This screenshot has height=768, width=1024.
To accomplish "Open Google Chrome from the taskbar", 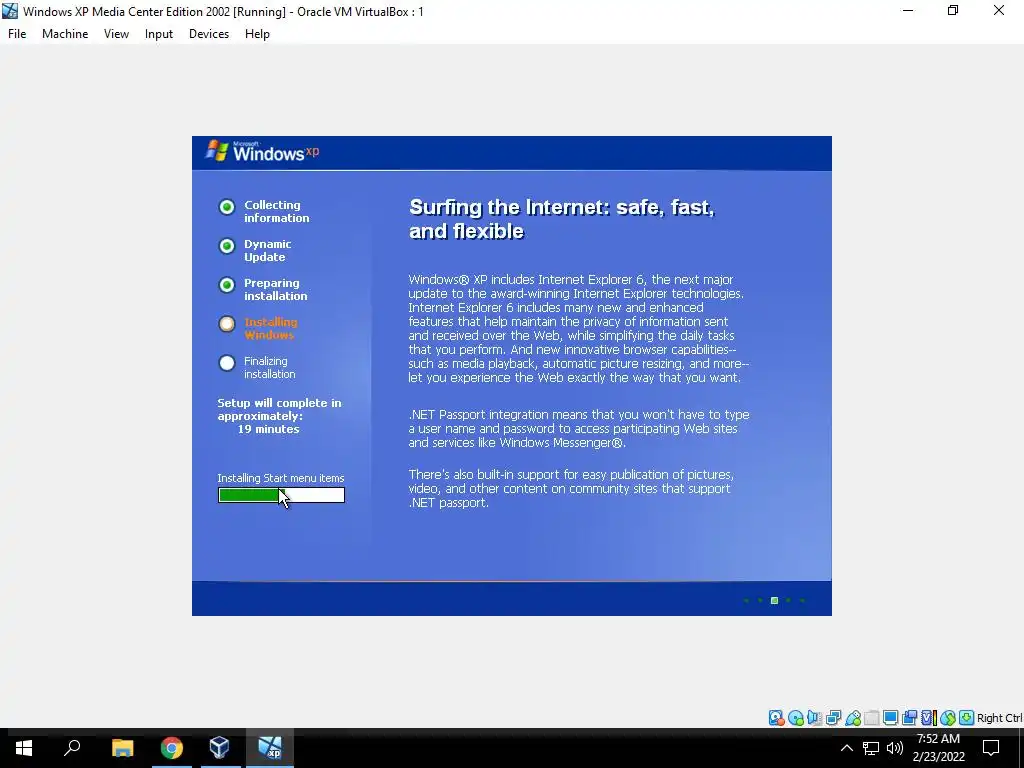I will click(172, 748).
